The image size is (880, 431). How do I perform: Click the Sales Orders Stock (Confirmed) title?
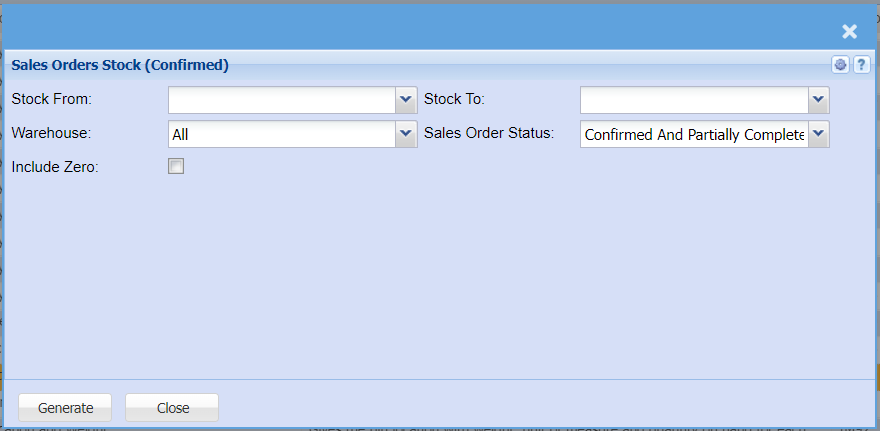120,66
